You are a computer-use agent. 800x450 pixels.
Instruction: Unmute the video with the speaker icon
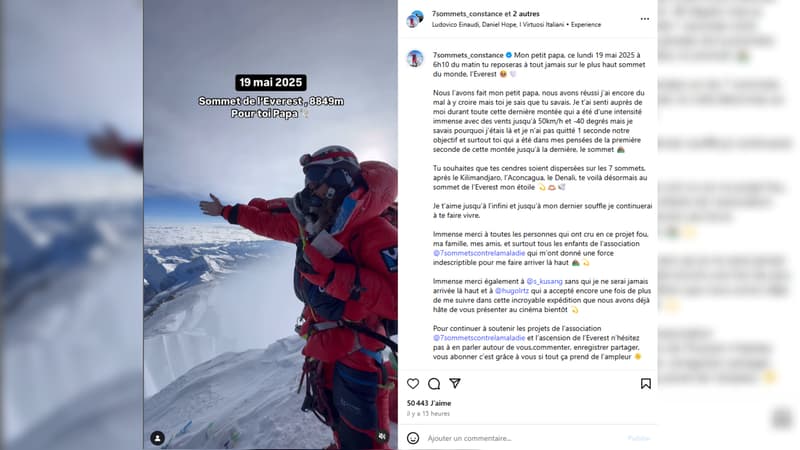coord(382,436)
